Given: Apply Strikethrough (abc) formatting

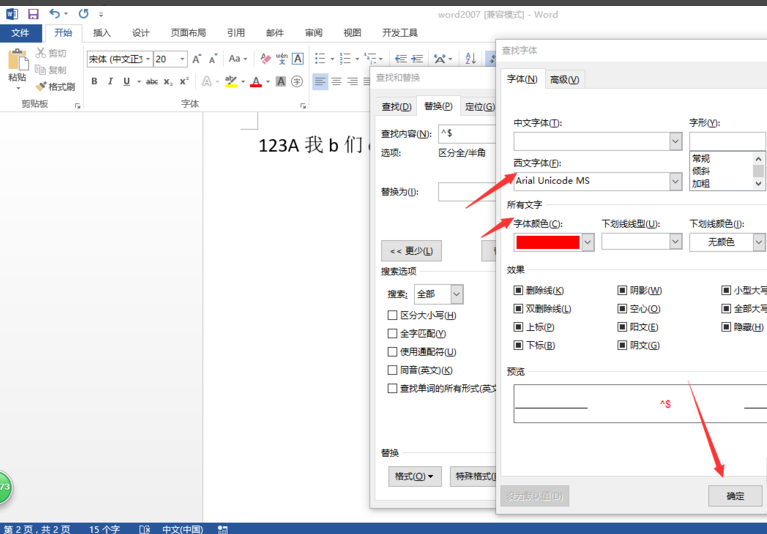Looking at the screenshot, I should (152, 82).
